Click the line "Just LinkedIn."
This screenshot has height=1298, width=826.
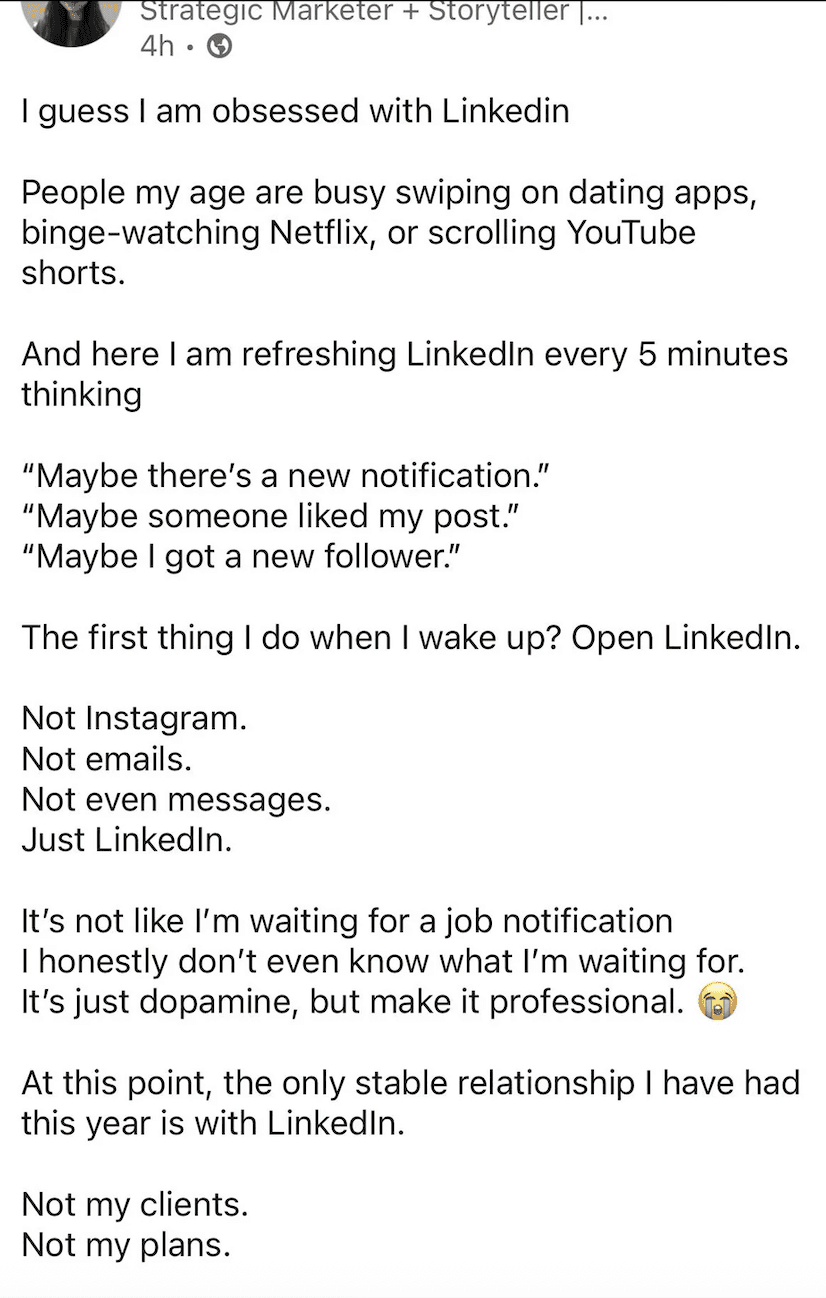point(120,840)
